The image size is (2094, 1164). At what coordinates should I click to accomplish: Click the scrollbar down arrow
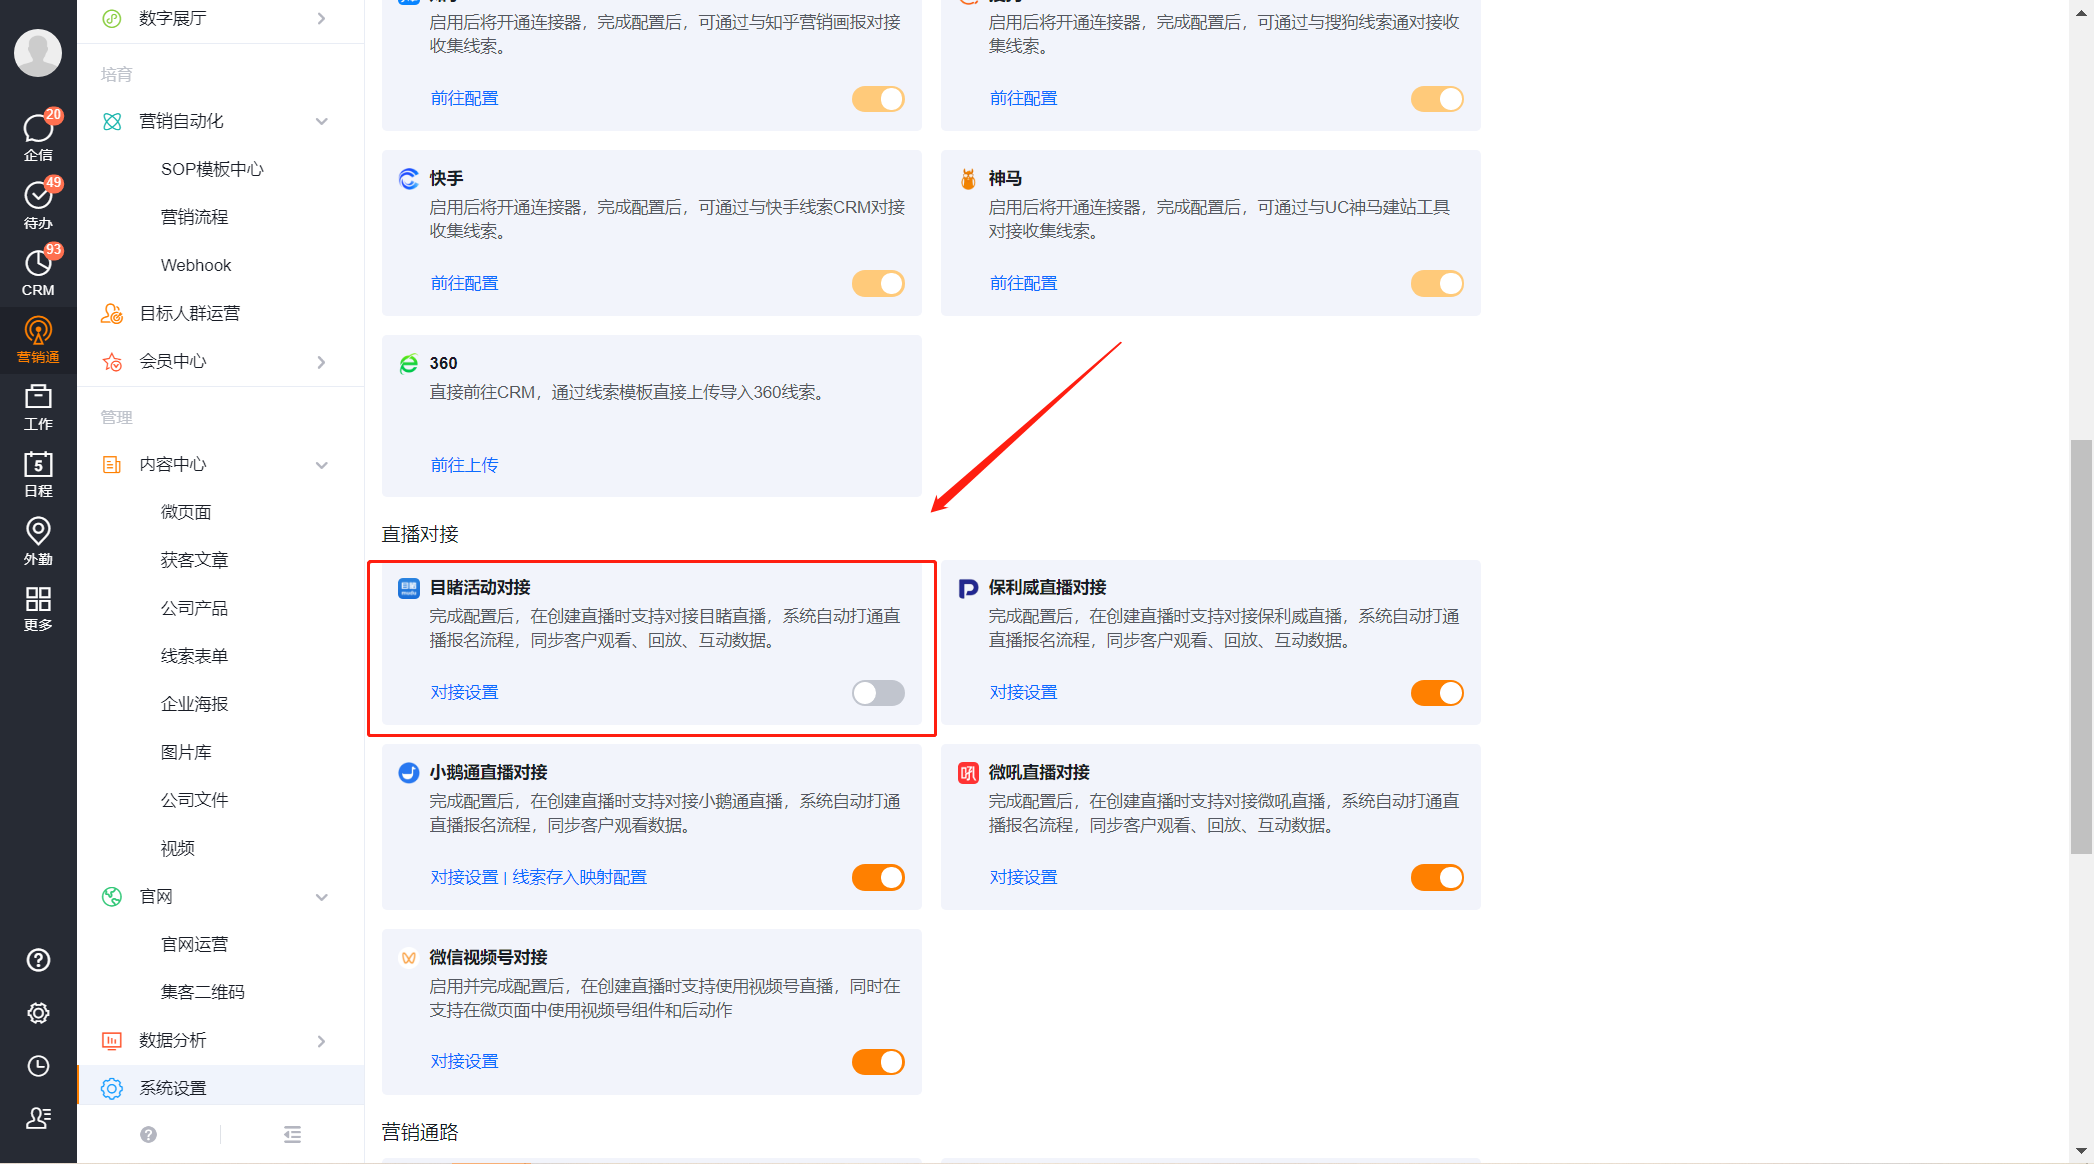(x=2081, y=1152)
